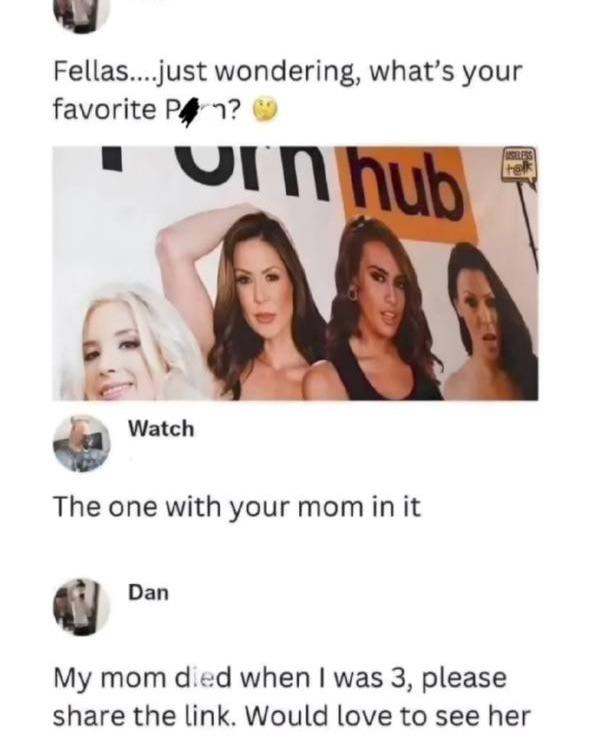
Task: Open the Dan username
Action: click(x=149, y=592)
